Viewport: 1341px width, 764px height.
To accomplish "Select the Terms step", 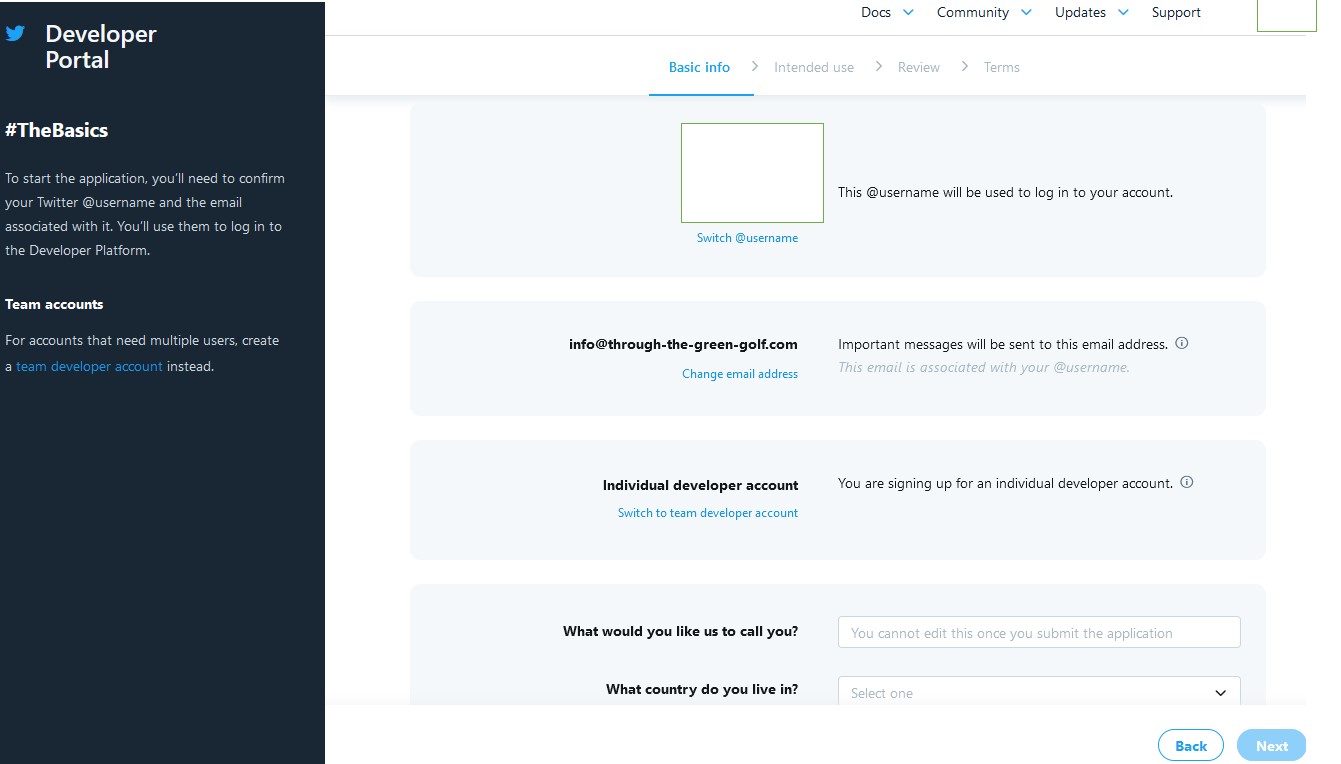I will 1001,67.
